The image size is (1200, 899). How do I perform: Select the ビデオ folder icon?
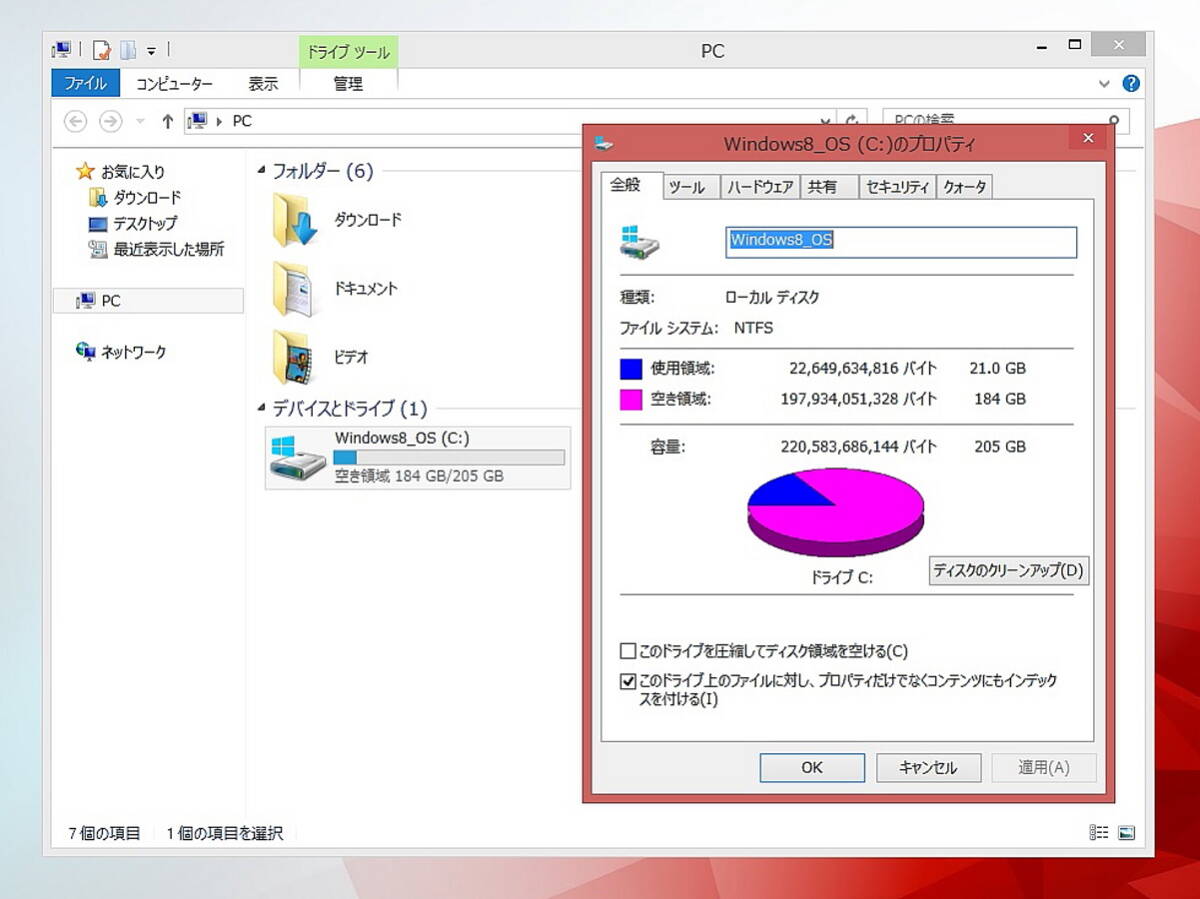(x=296, y=357)
